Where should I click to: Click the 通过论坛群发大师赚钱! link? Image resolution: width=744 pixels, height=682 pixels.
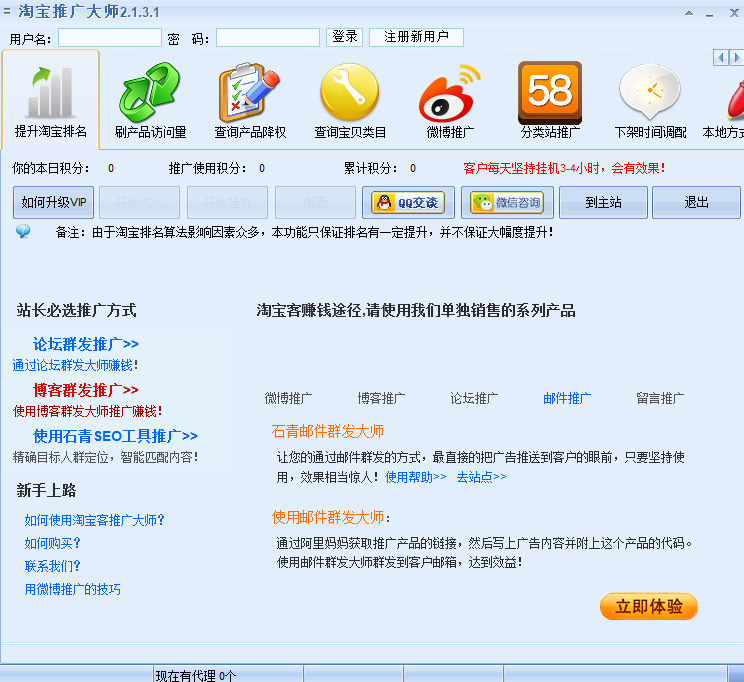tap(75, 365)
